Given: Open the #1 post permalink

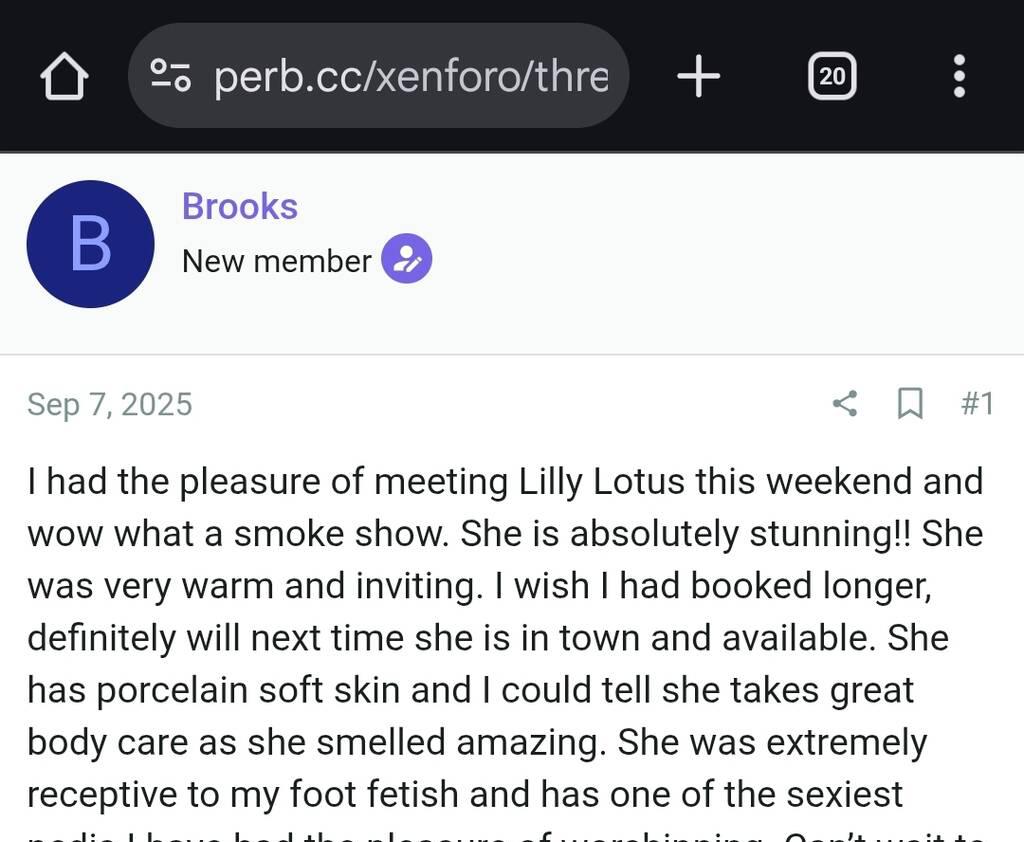Looking at the screenshot, I should pyautogui.click(x=977, y=404).
